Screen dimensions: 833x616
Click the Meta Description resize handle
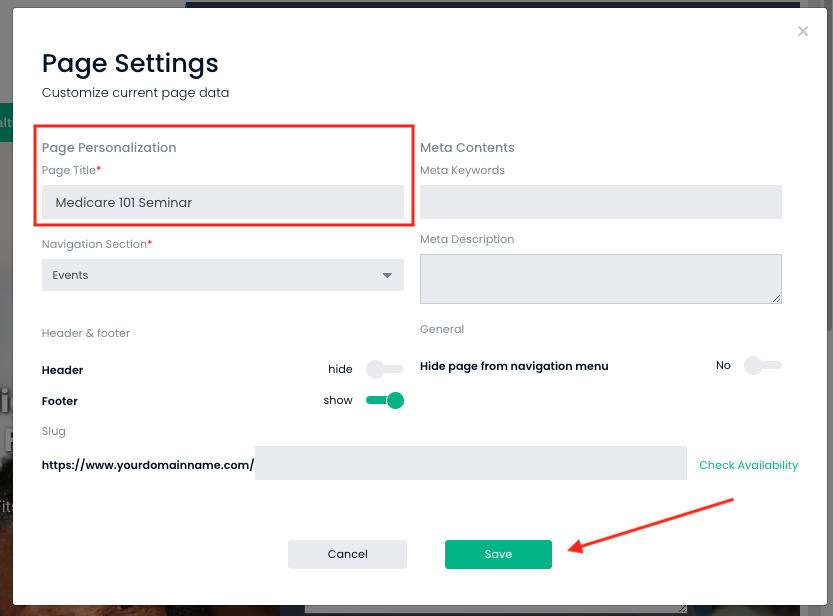(777, 298)
